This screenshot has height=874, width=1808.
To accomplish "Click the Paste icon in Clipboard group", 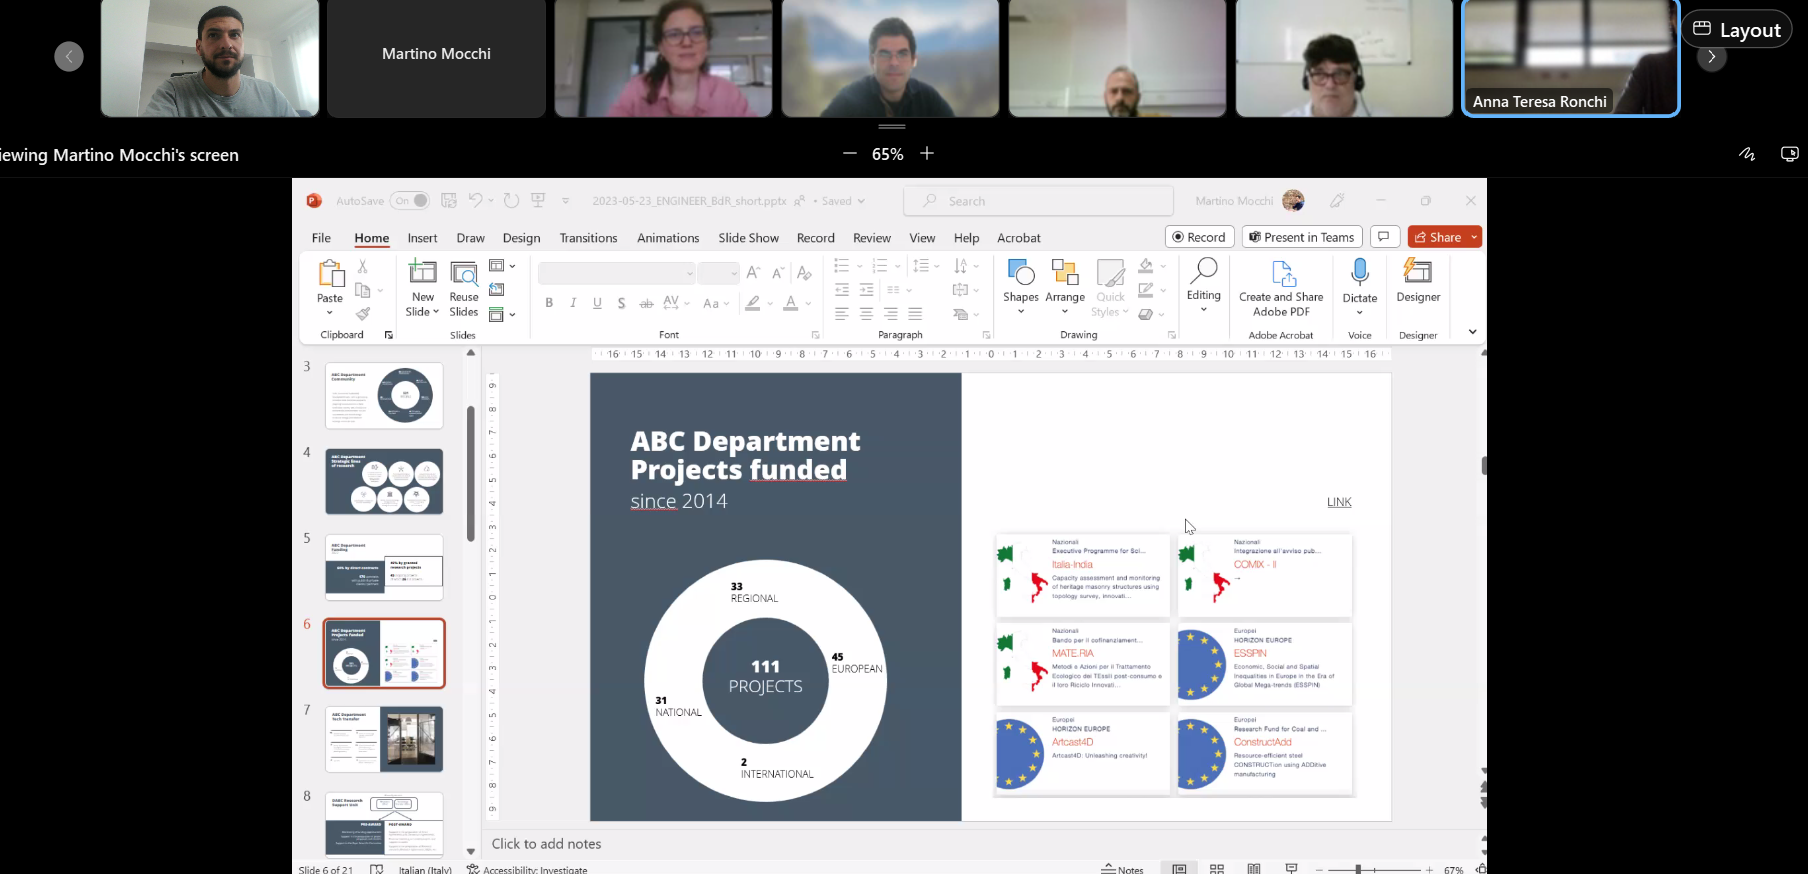I will point(330,273).
